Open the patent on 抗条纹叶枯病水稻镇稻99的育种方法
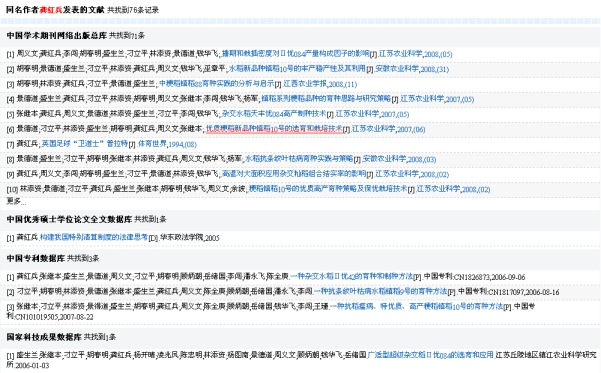 (x=381, y=292)
